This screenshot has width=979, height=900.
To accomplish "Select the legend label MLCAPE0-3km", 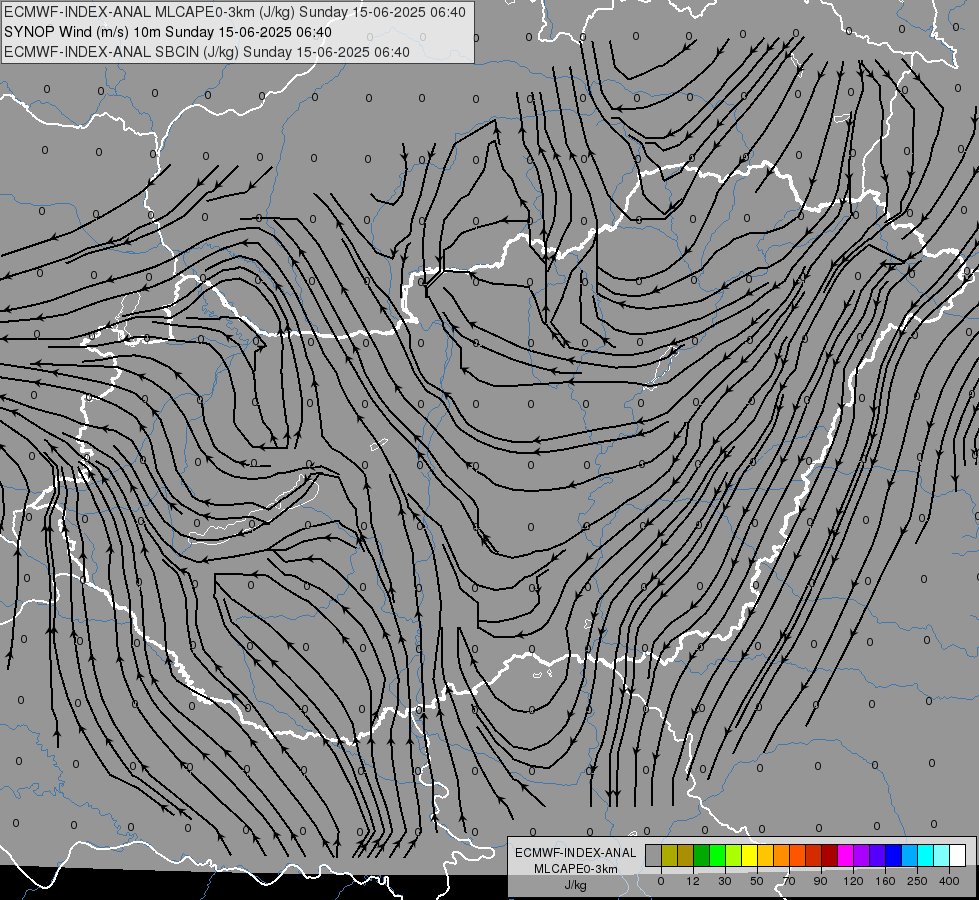I will [x=576, y=869].
